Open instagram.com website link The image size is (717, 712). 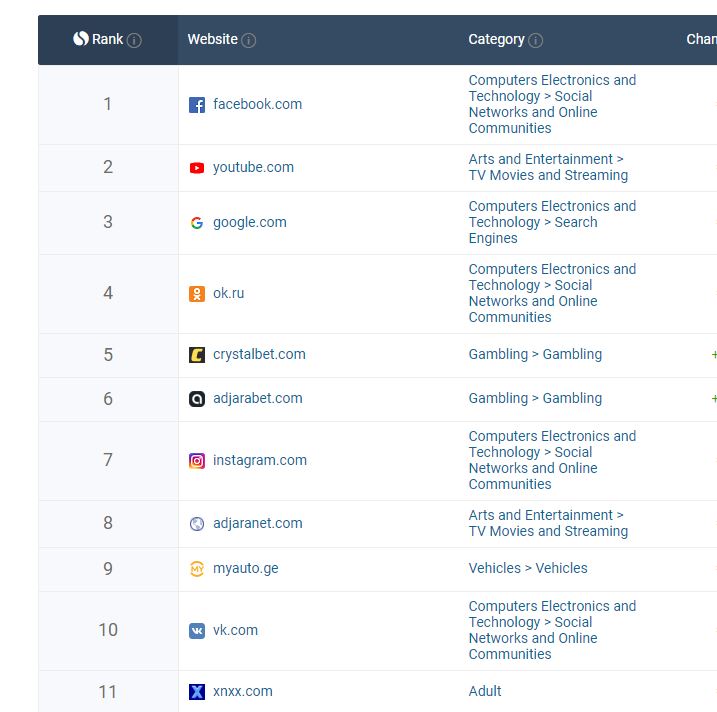click(x=260, y=460)
